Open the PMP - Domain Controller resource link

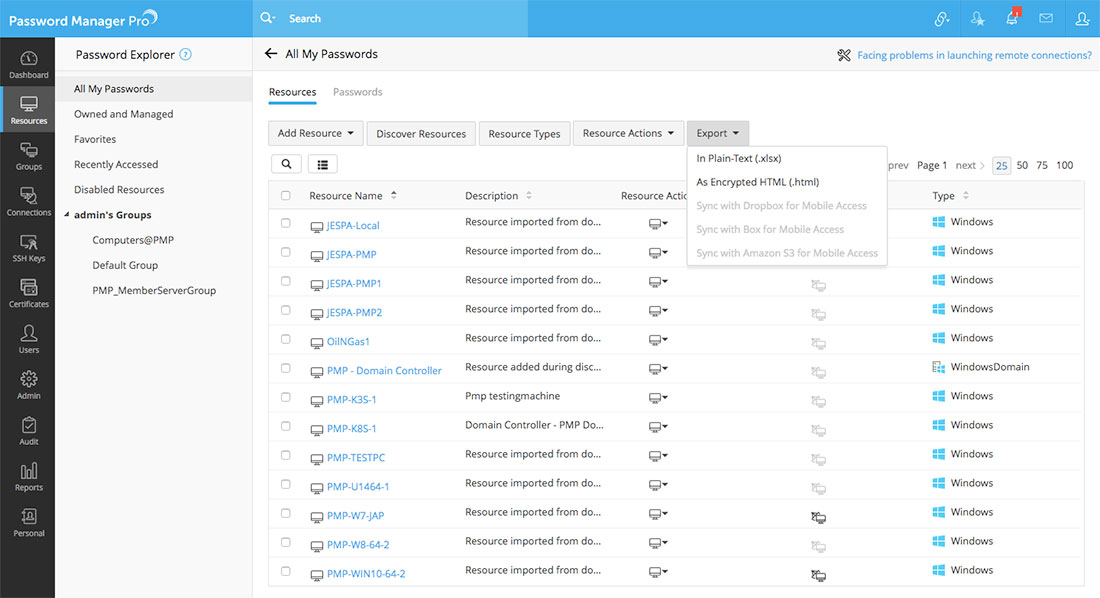tap(384, 370)
